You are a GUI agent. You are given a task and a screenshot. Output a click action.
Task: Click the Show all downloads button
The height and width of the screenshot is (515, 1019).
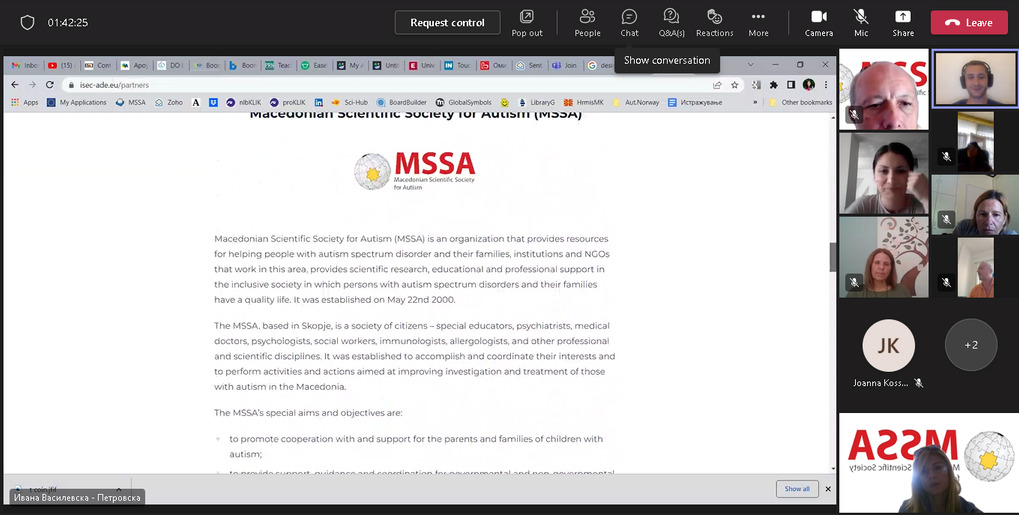click(796, 489)
